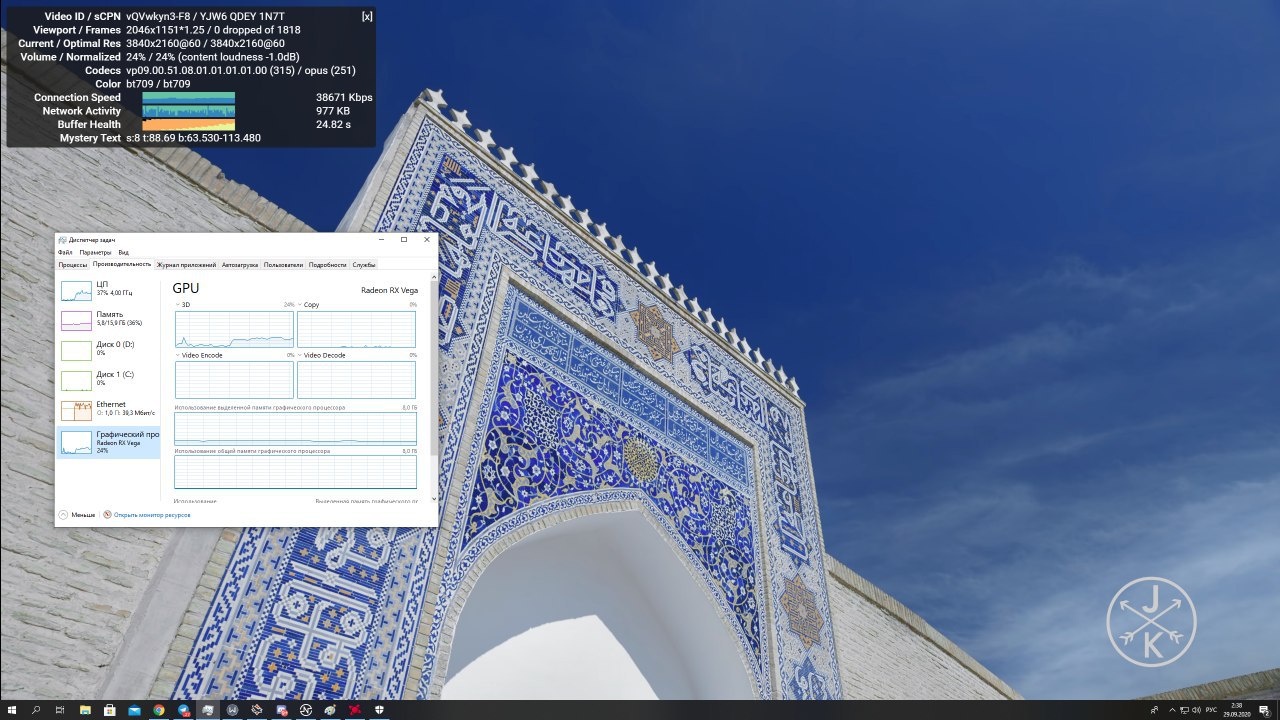Viewport: 1280px width, 720px height.
Task: Select the ЦП performance item
Action: (x=108, y=290)
